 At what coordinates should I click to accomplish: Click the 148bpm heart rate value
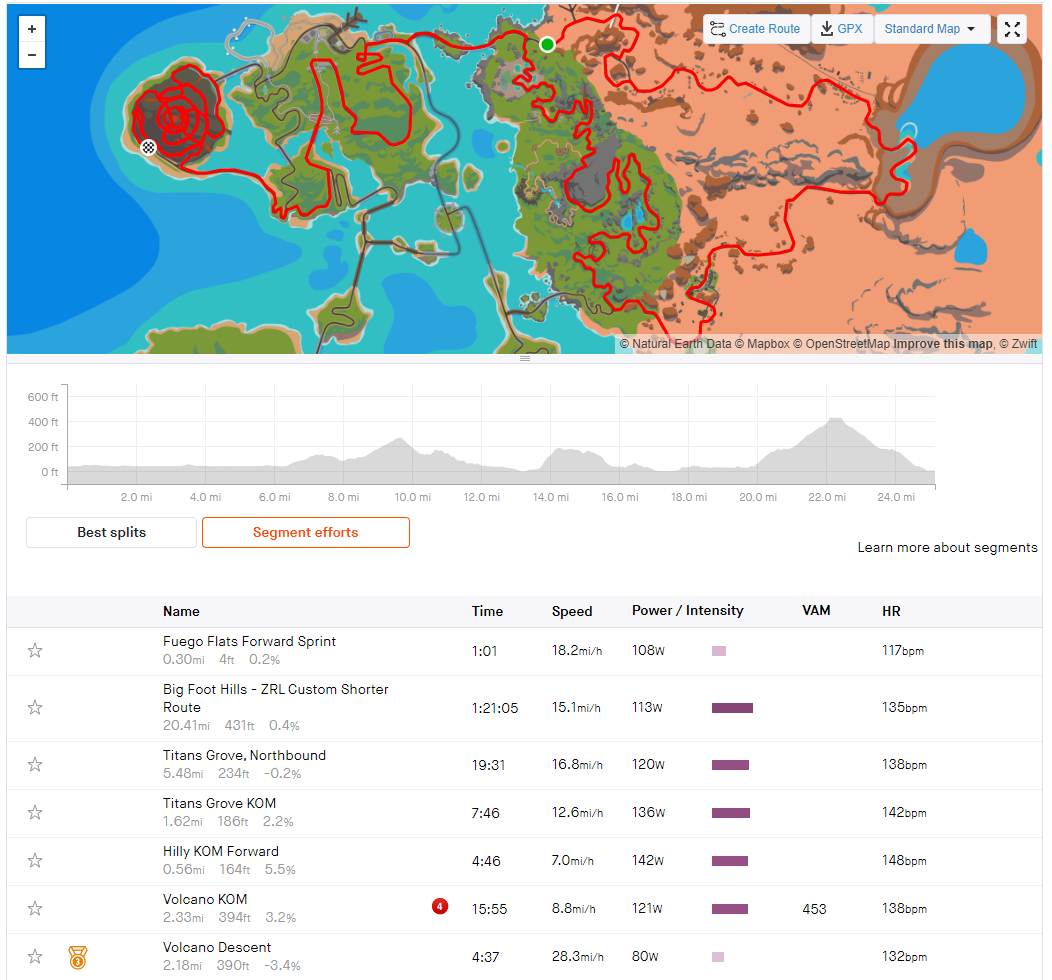[x=904, y=860]
